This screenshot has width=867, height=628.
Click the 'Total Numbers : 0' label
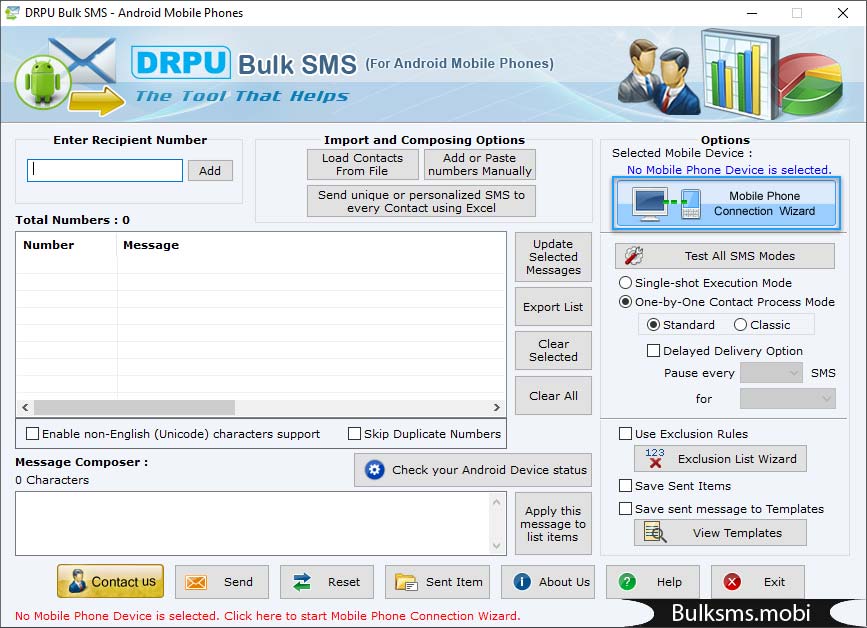pyautogui.click(x=72, y=220)
